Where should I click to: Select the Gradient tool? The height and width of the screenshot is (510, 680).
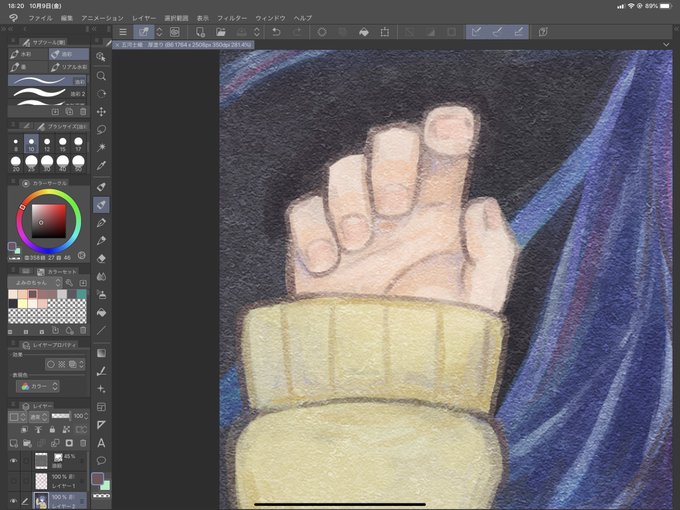(101, 353)
